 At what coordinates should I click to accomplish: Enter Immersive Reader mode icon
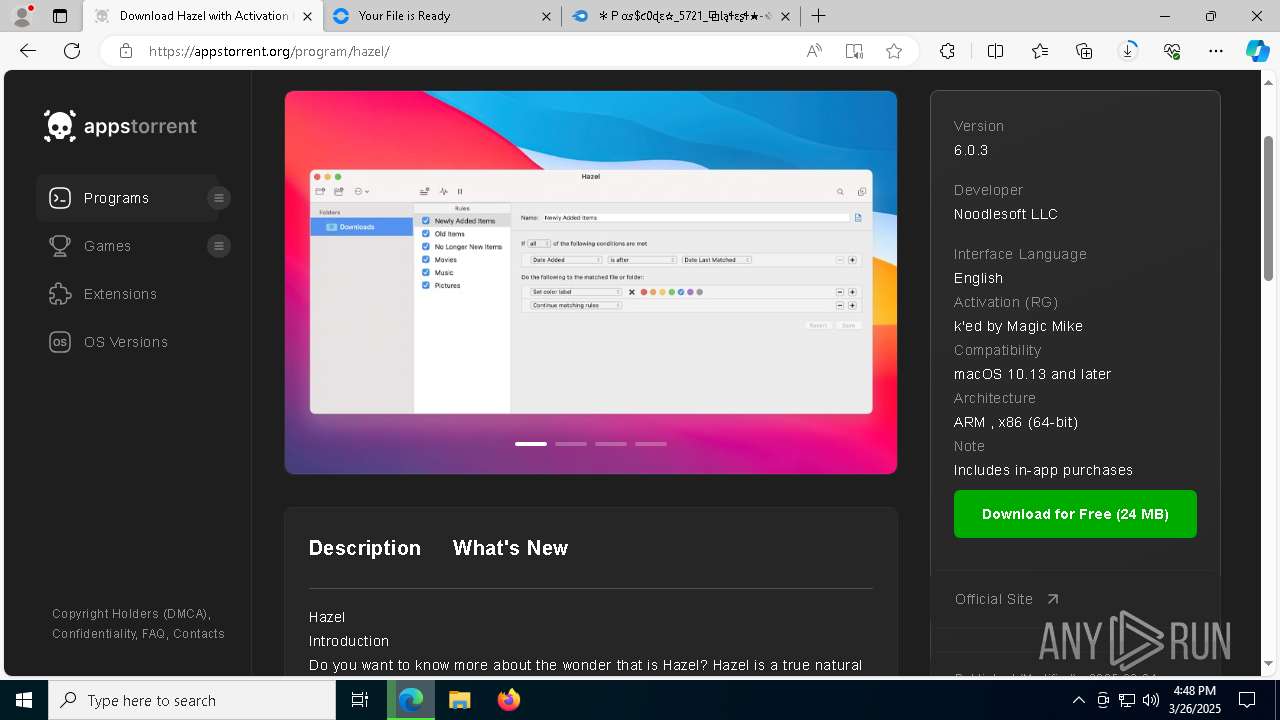(854, 51)
